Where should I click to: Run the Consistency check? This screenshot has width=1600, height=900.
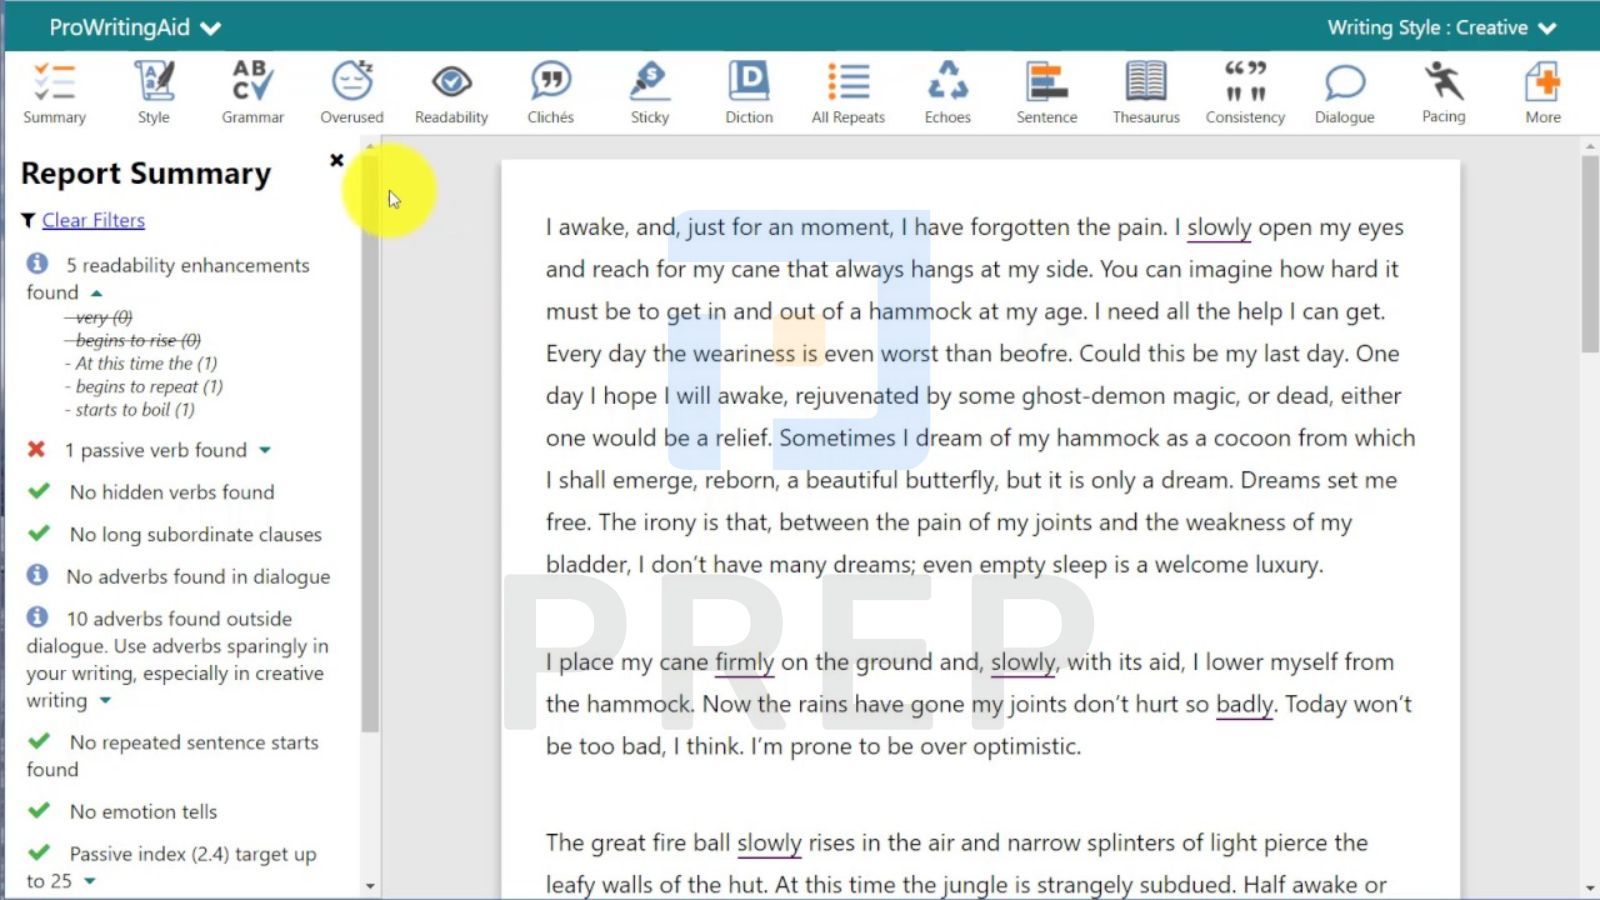tap(1244, 90)
